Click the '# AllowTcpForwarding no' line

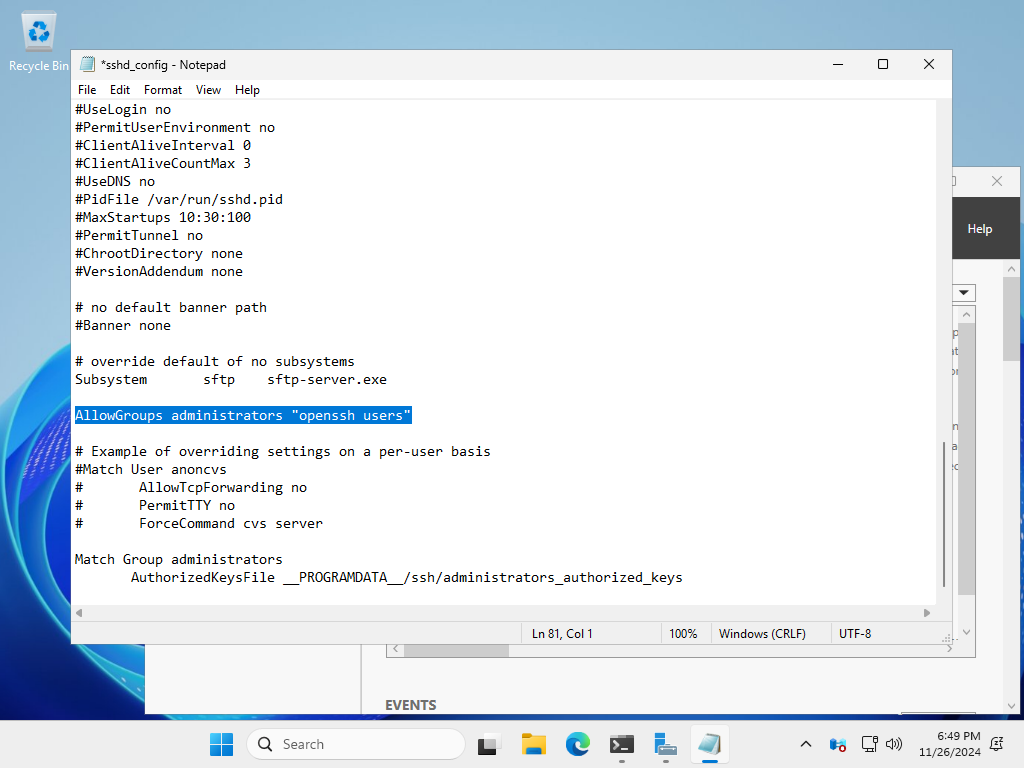[191, 487]
